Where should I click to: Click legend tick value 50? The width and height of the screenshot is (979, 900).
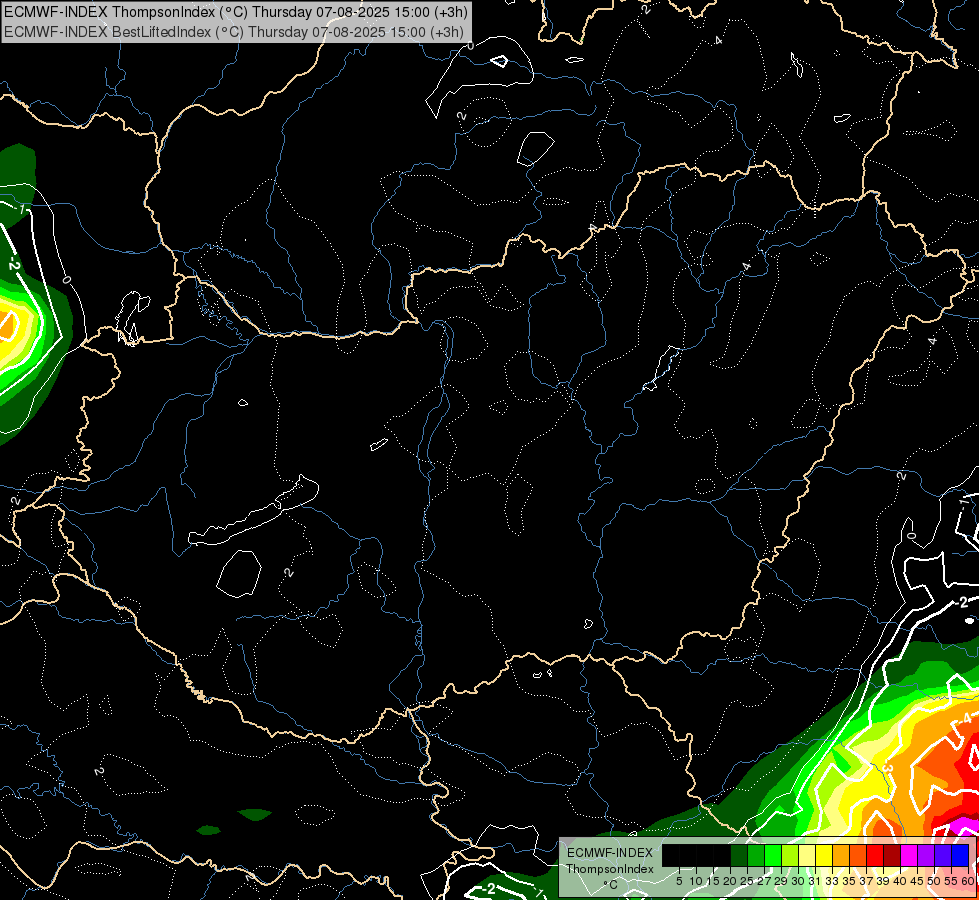[x=935, y=881]
